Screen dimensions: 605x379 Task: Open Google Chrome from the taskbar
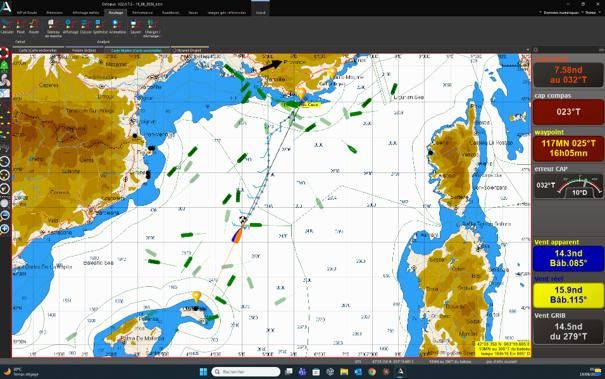pos(372,372)
